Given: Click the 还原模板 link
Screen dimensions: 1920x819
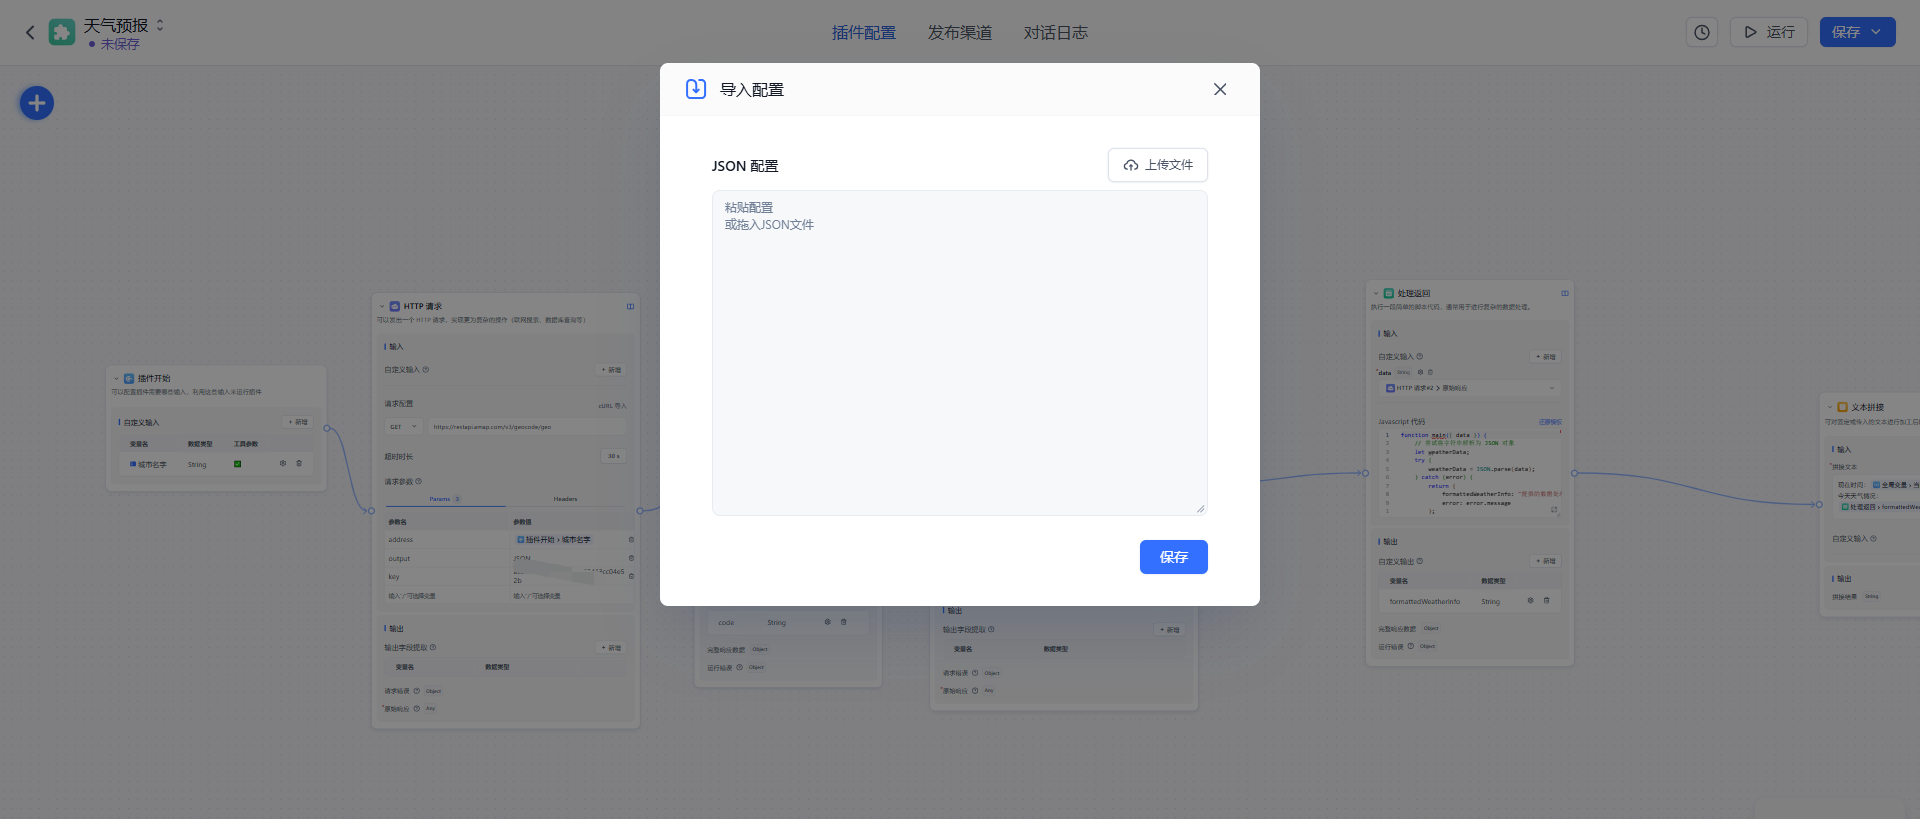Looking at the screenshot, I should [1549, 422].
